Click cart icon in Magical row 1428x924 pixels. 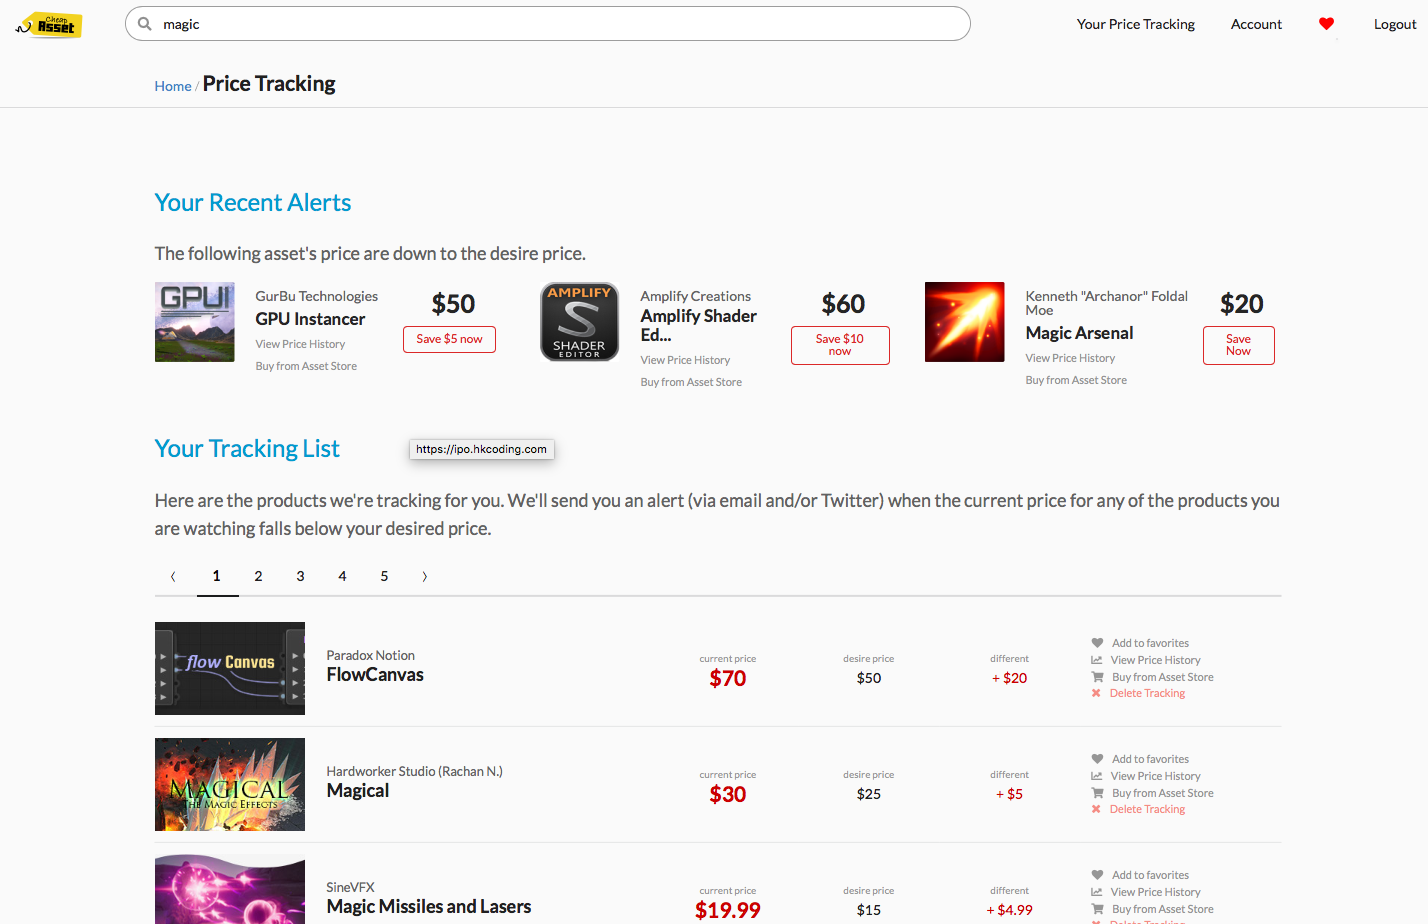[1097, 793]
